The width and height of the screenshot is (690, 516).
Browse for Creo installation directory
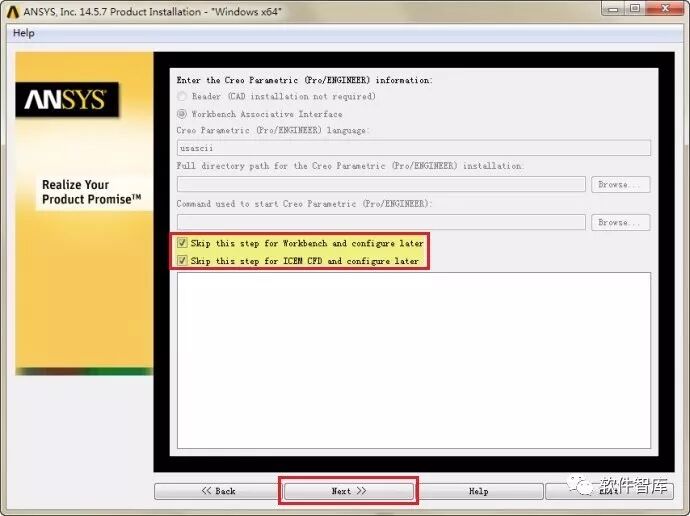click(x=620, y=184)
